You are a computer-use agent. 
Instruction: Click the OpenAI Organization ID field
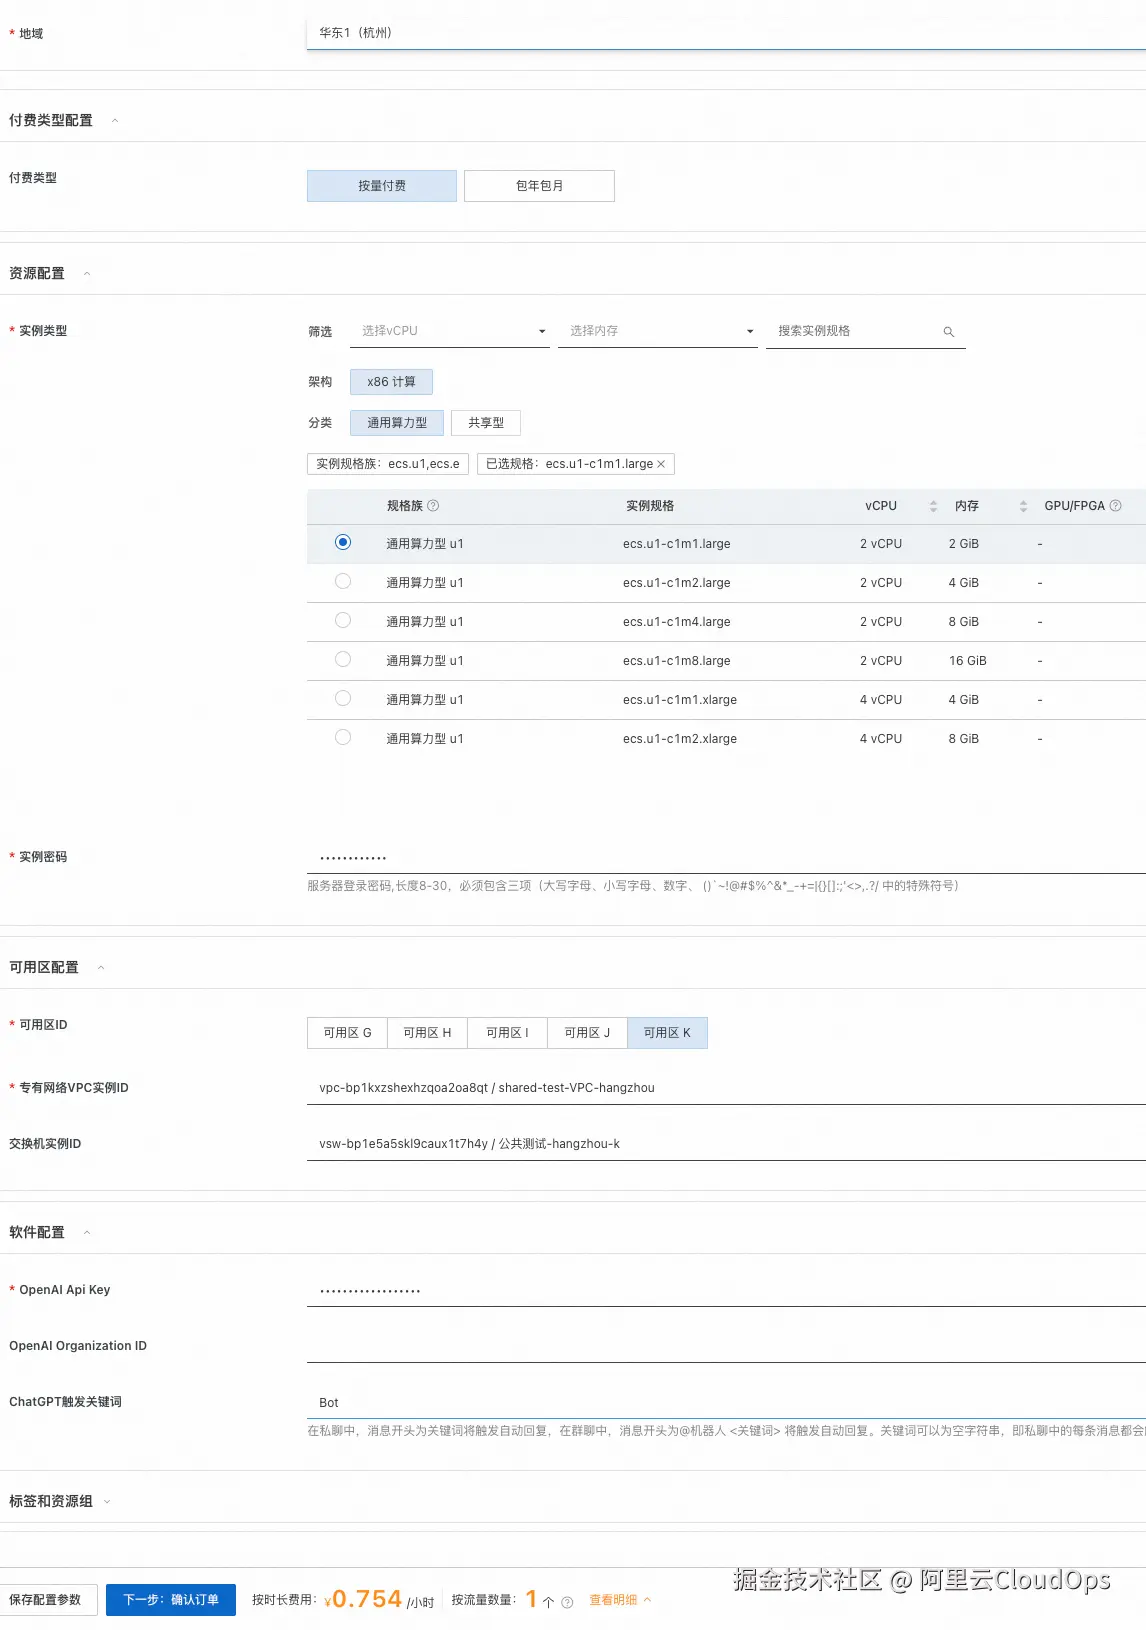coord(726,1347)
